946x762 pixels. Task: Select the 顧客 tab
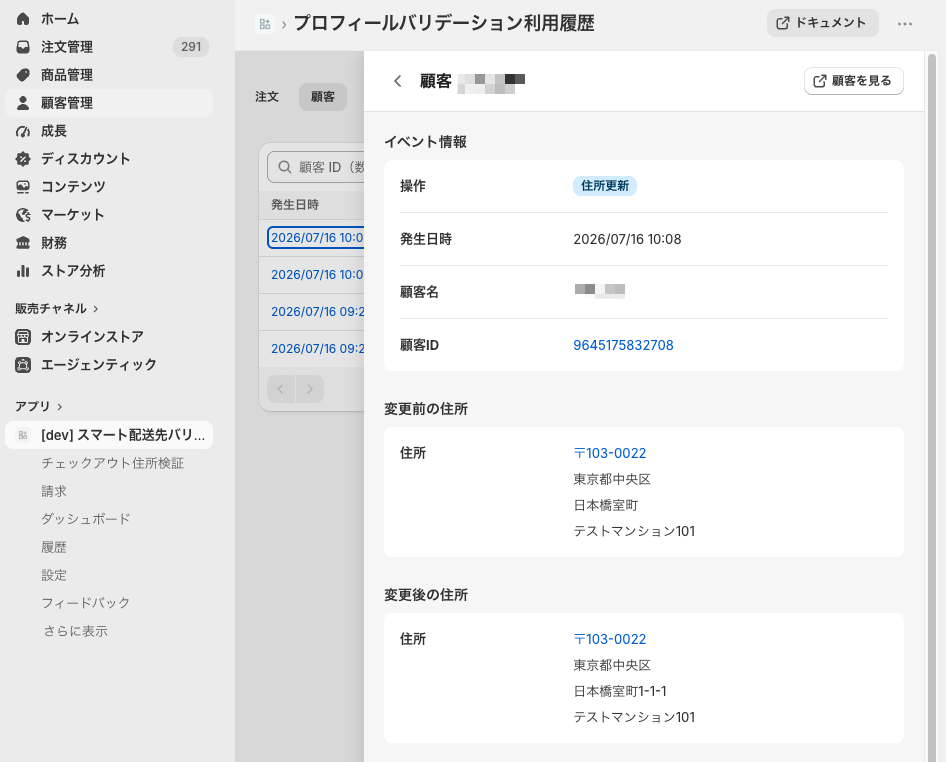point(323,97)
